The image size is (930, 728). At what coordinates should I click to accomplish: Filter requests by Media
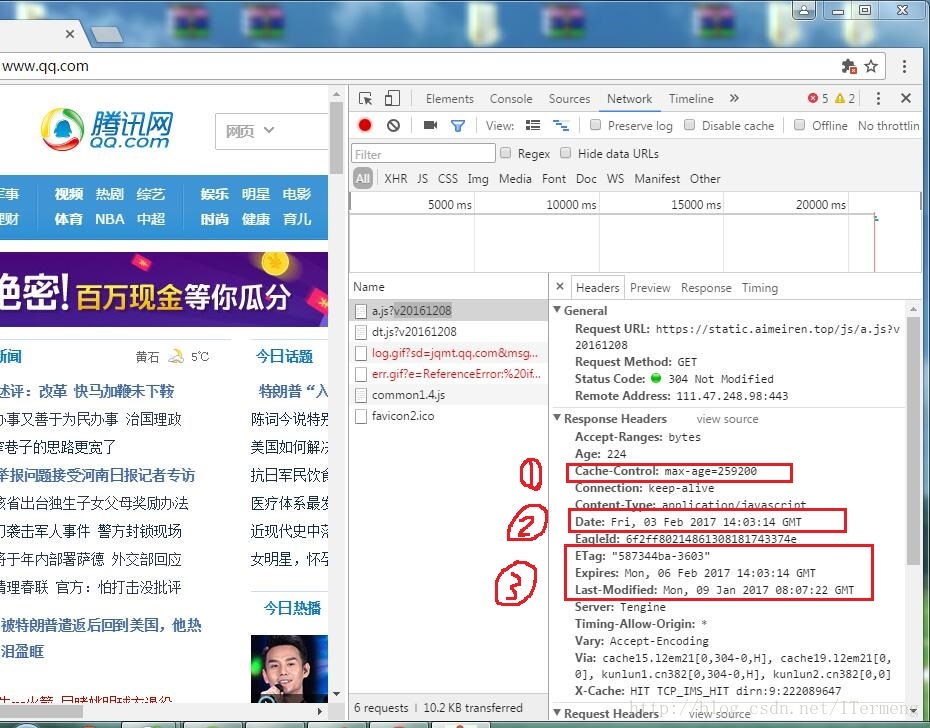(515, 179)
